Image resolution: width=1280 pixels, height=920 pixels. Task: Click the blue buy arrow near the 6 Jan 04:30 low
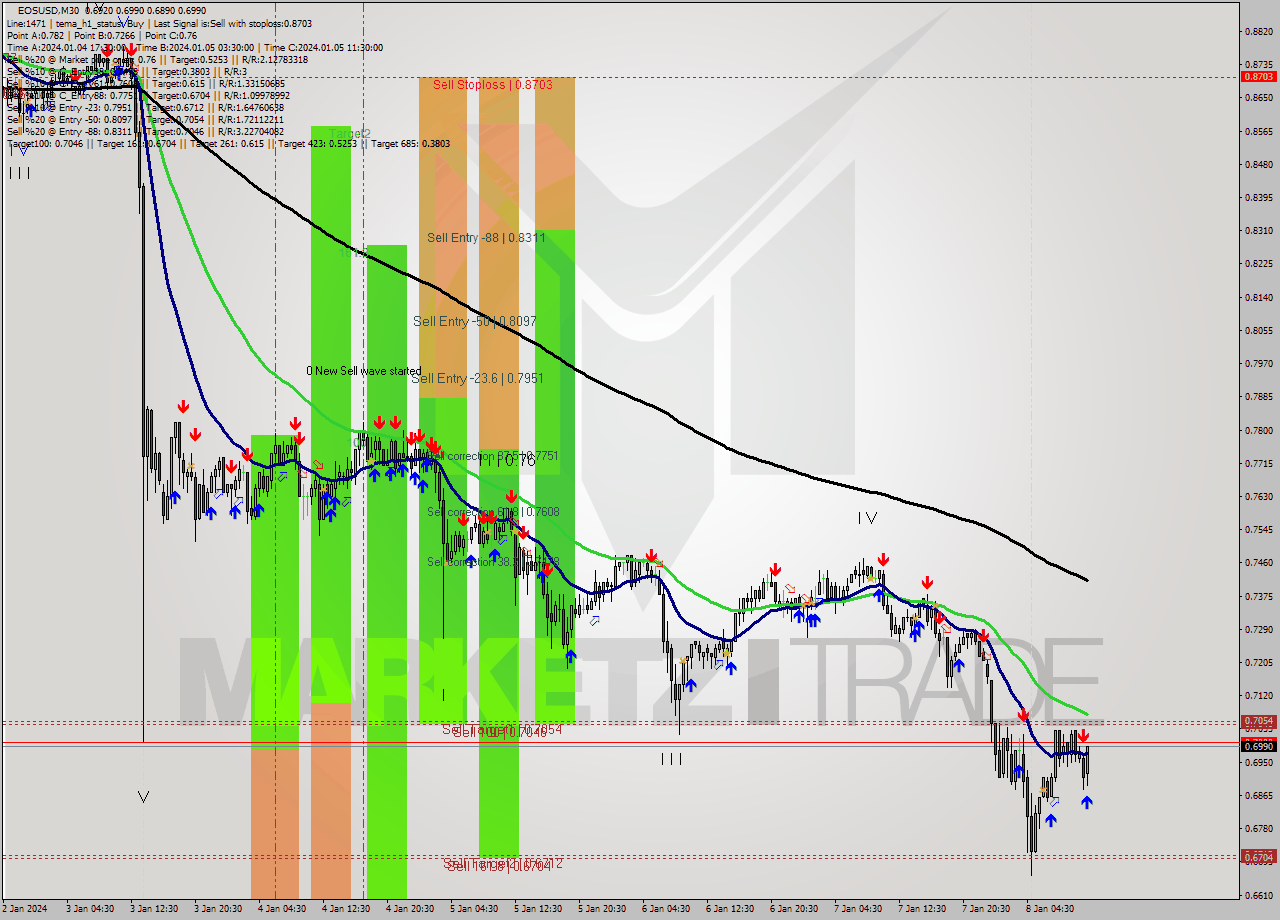[691, 685]
